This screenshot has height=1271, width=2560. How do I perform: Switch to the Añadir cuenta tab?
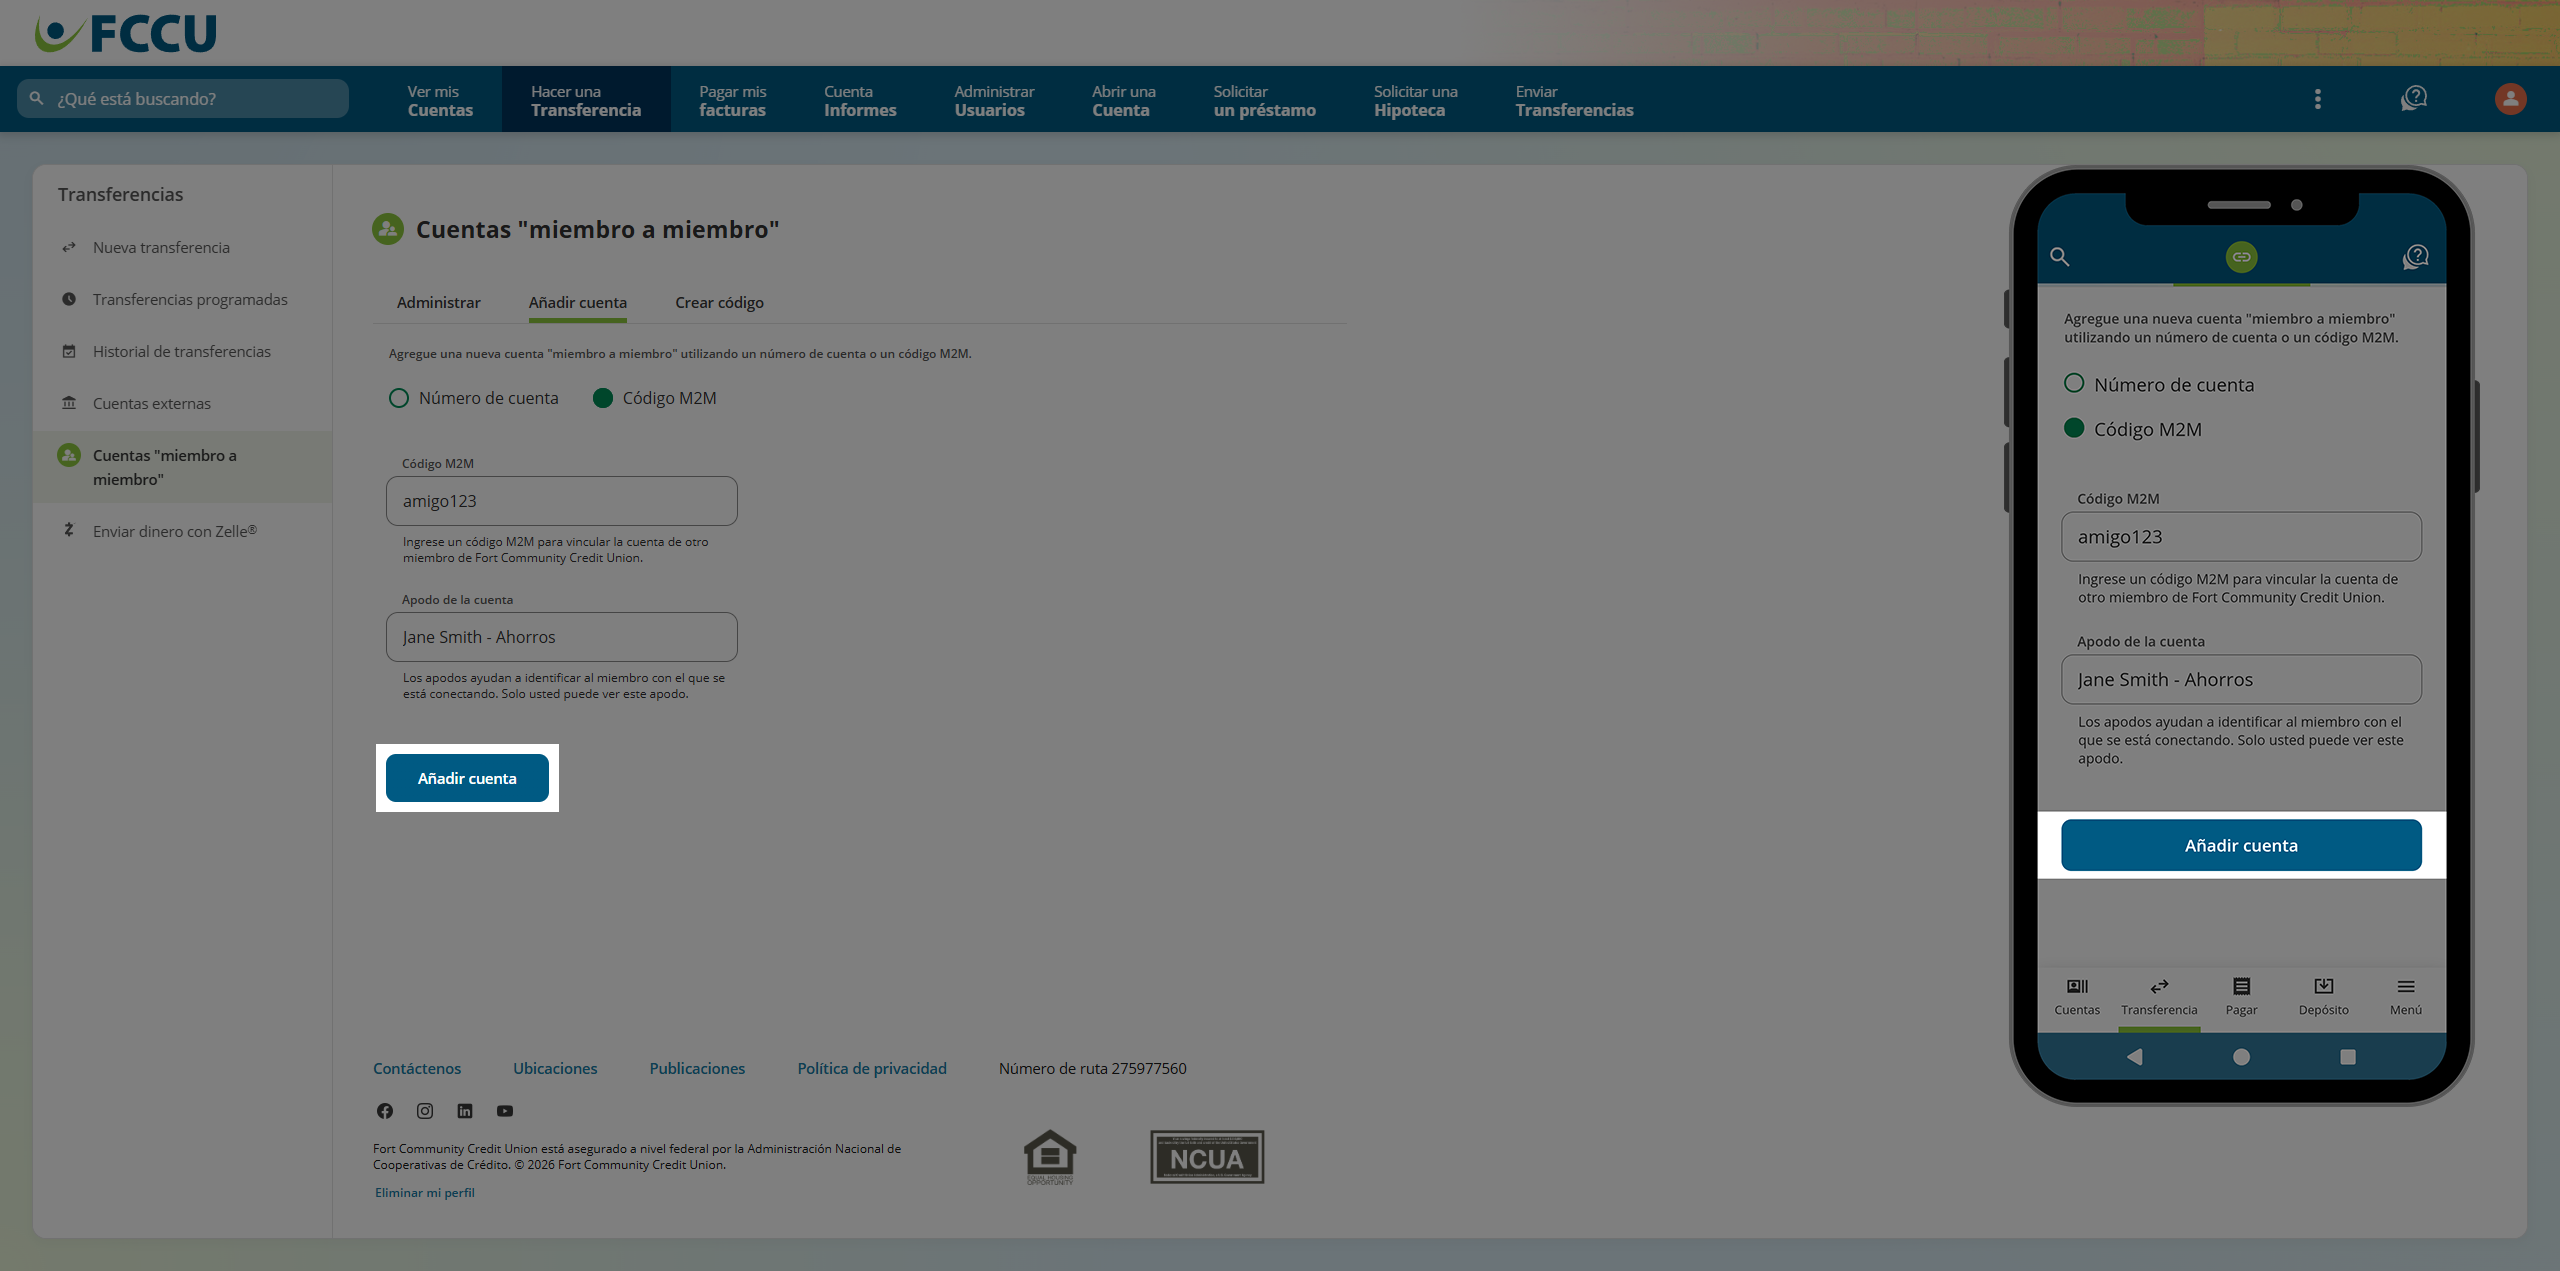coord(578,302)
